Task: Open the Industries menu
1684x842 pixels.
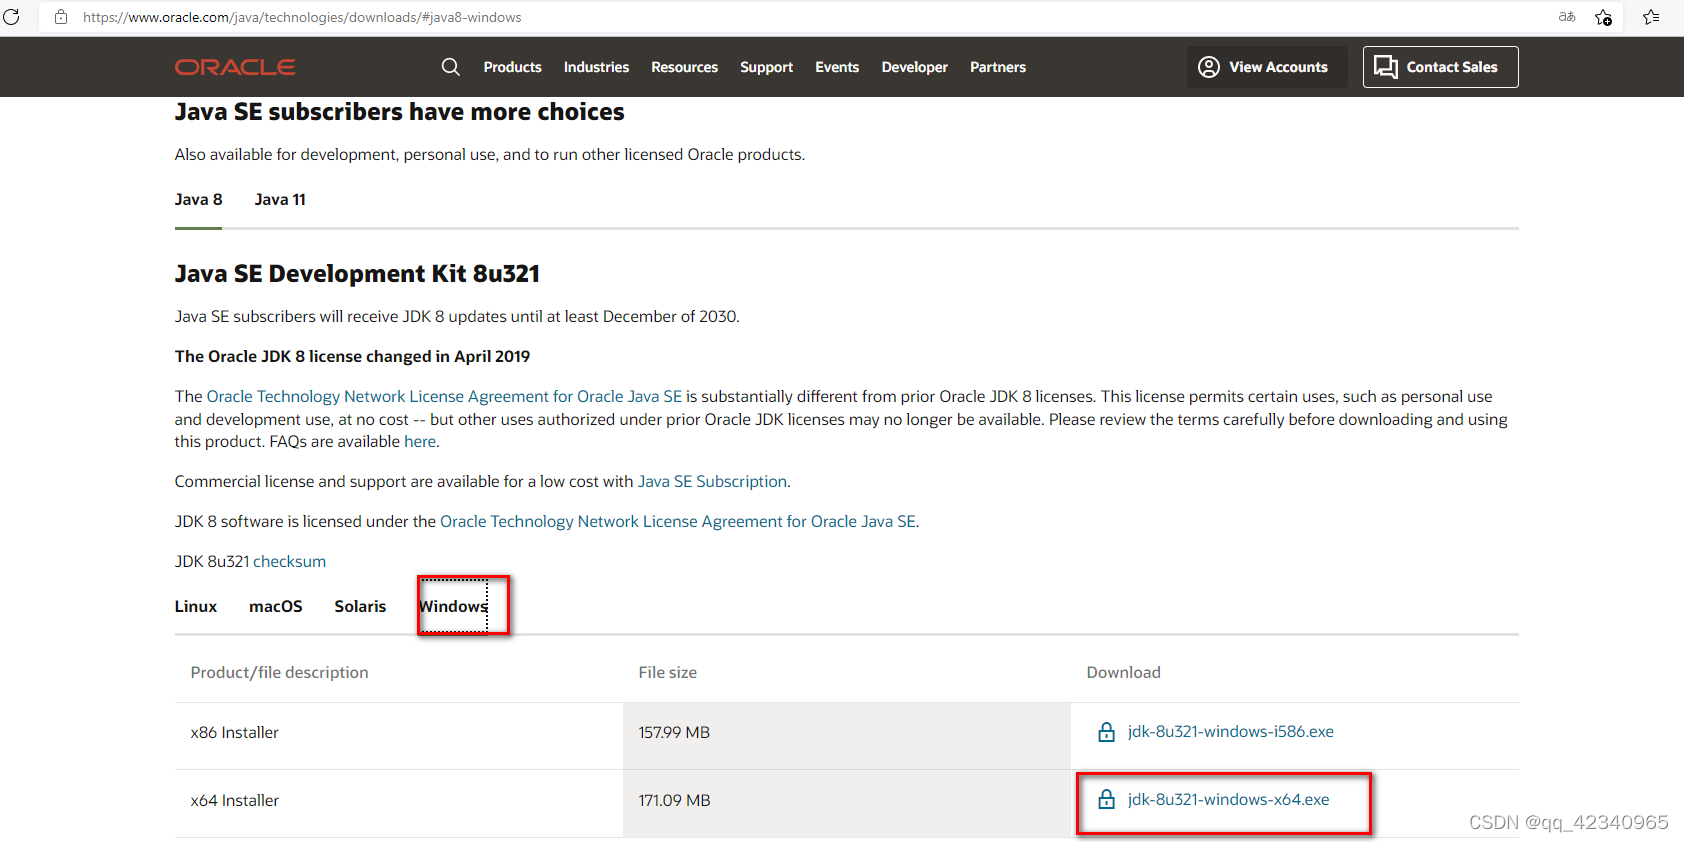Action: pyautogui.click(x=596, y=67)
